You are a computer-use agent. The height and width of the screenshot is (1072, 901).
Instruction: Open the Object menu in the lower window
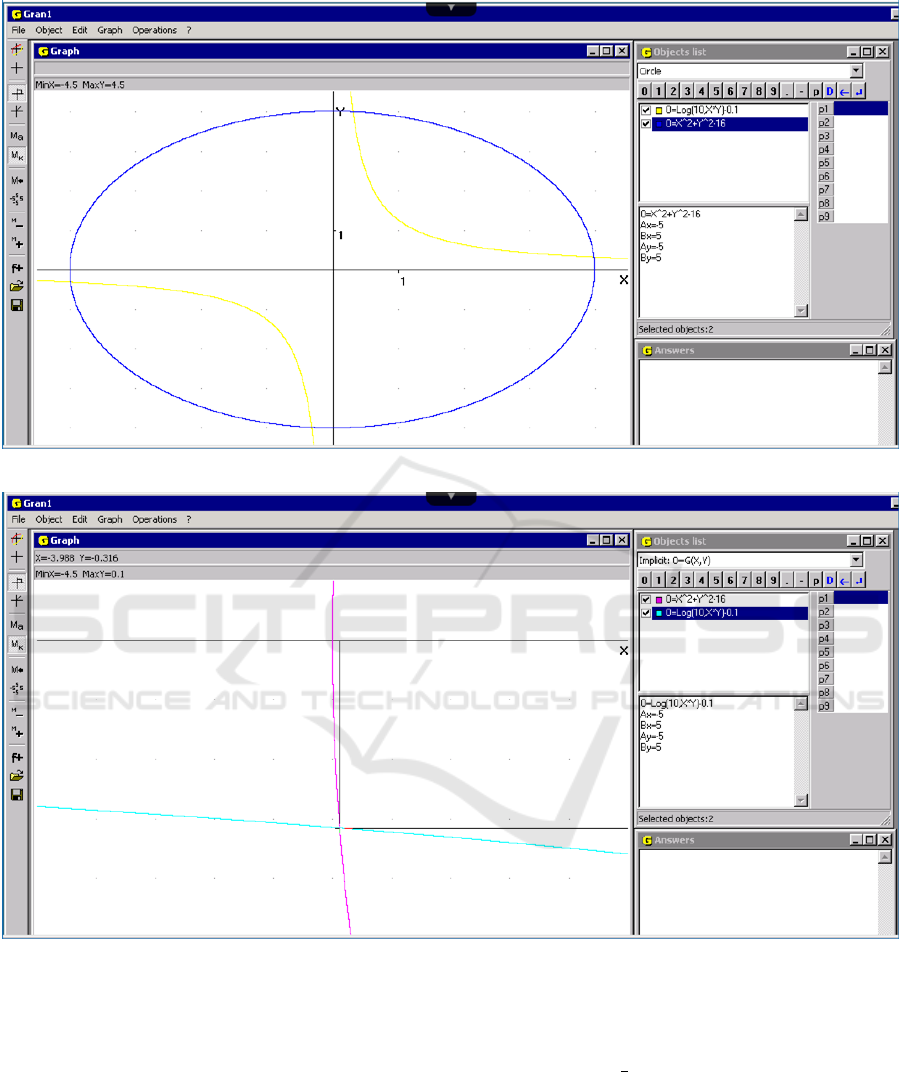coord(48,520)
